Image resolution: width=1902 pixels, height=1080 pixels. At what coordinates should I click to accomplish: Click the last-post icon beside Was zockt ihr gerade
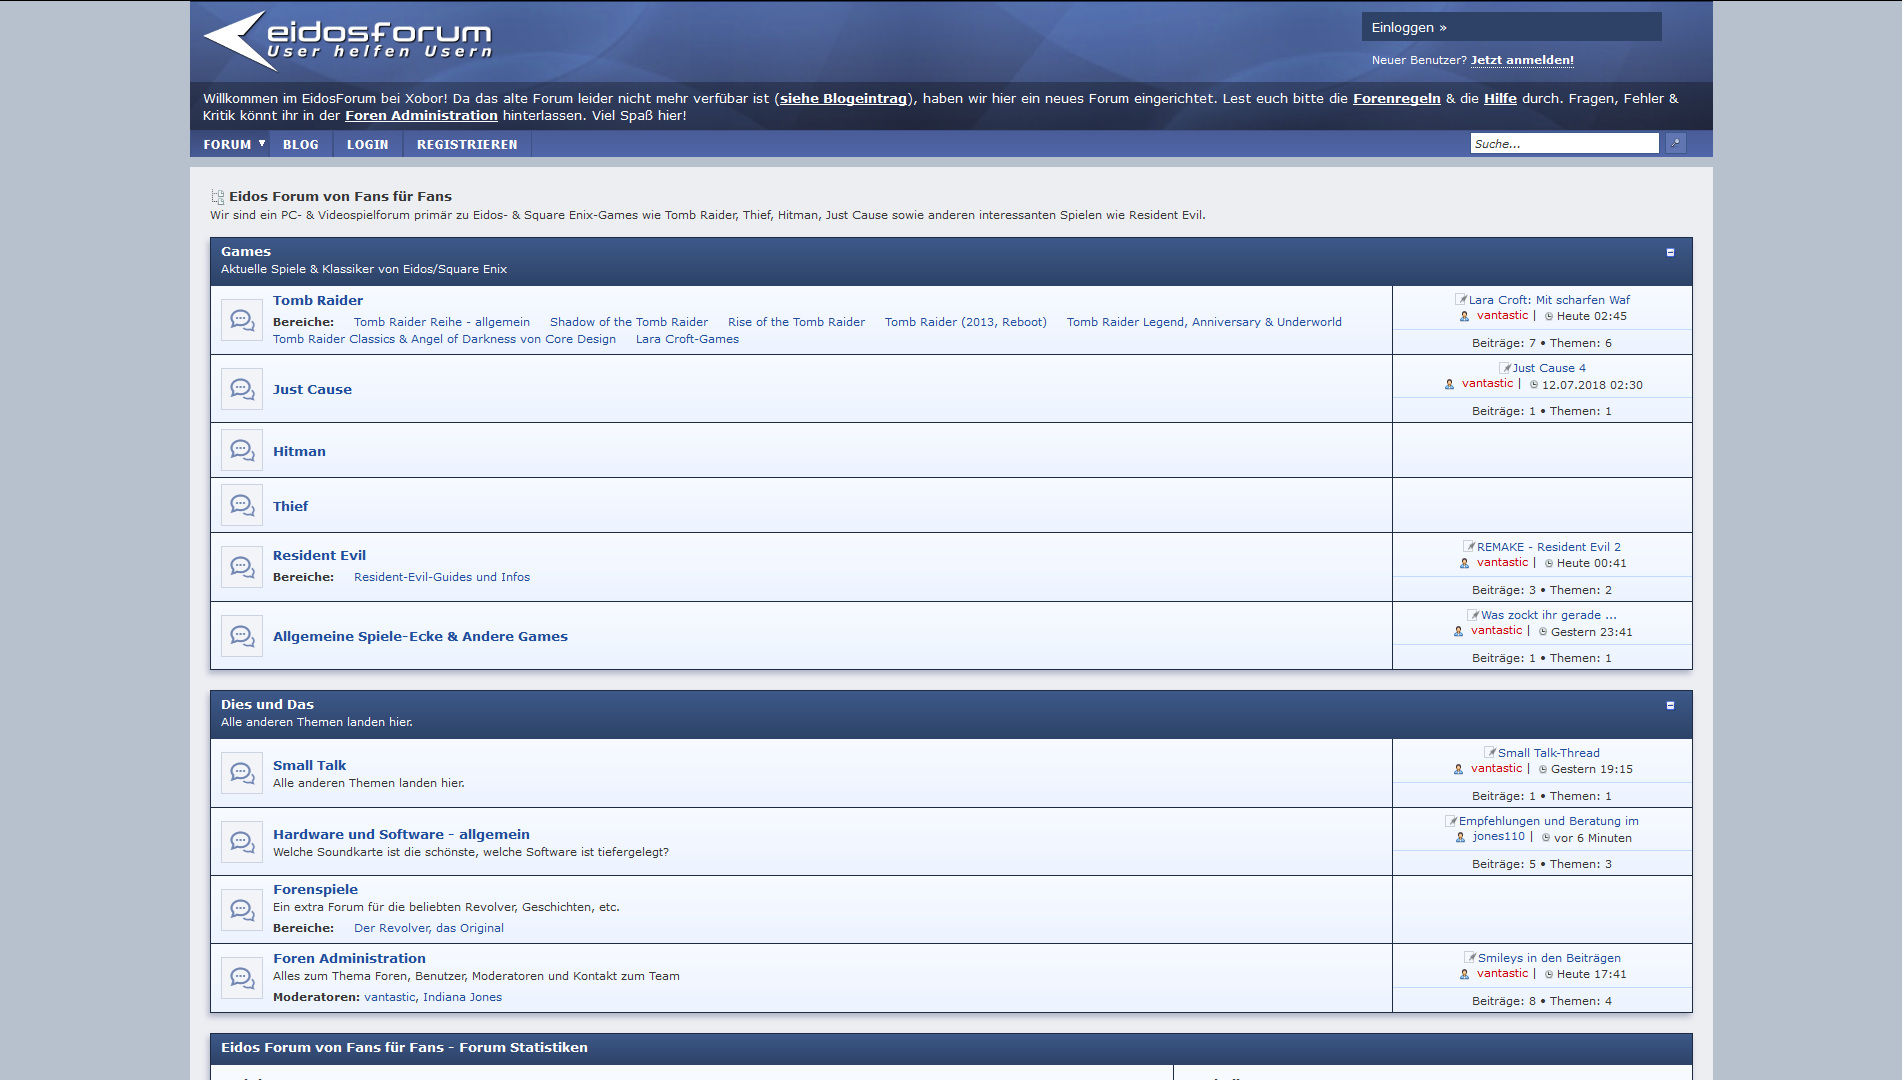1473,614
